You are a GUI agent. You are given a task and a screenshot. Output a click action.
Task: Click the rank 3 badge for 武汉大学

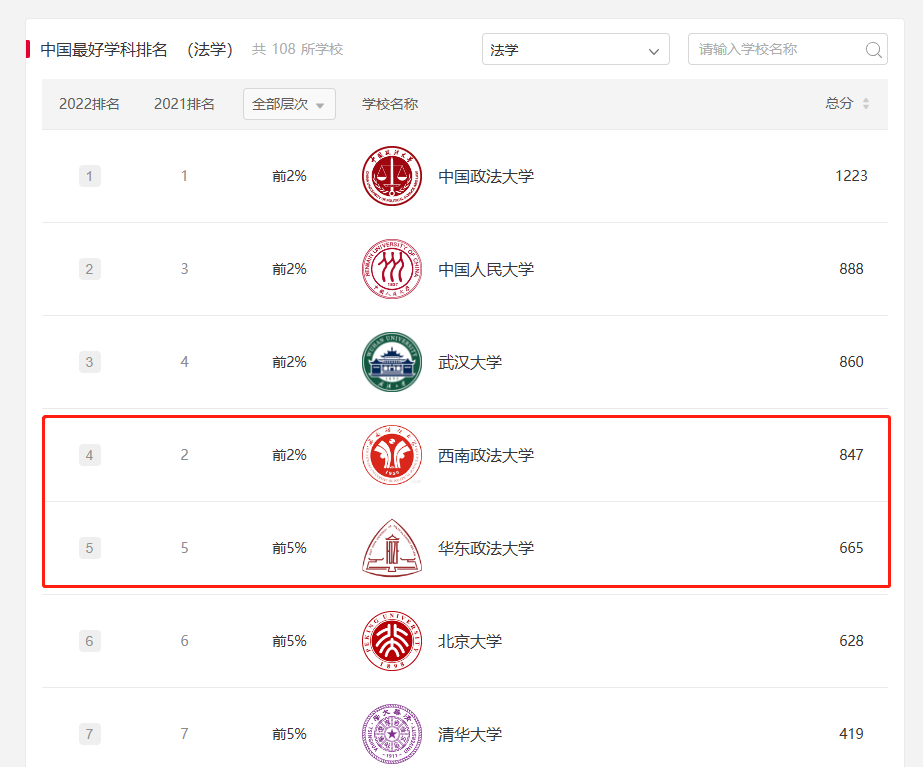click(89, 362)
